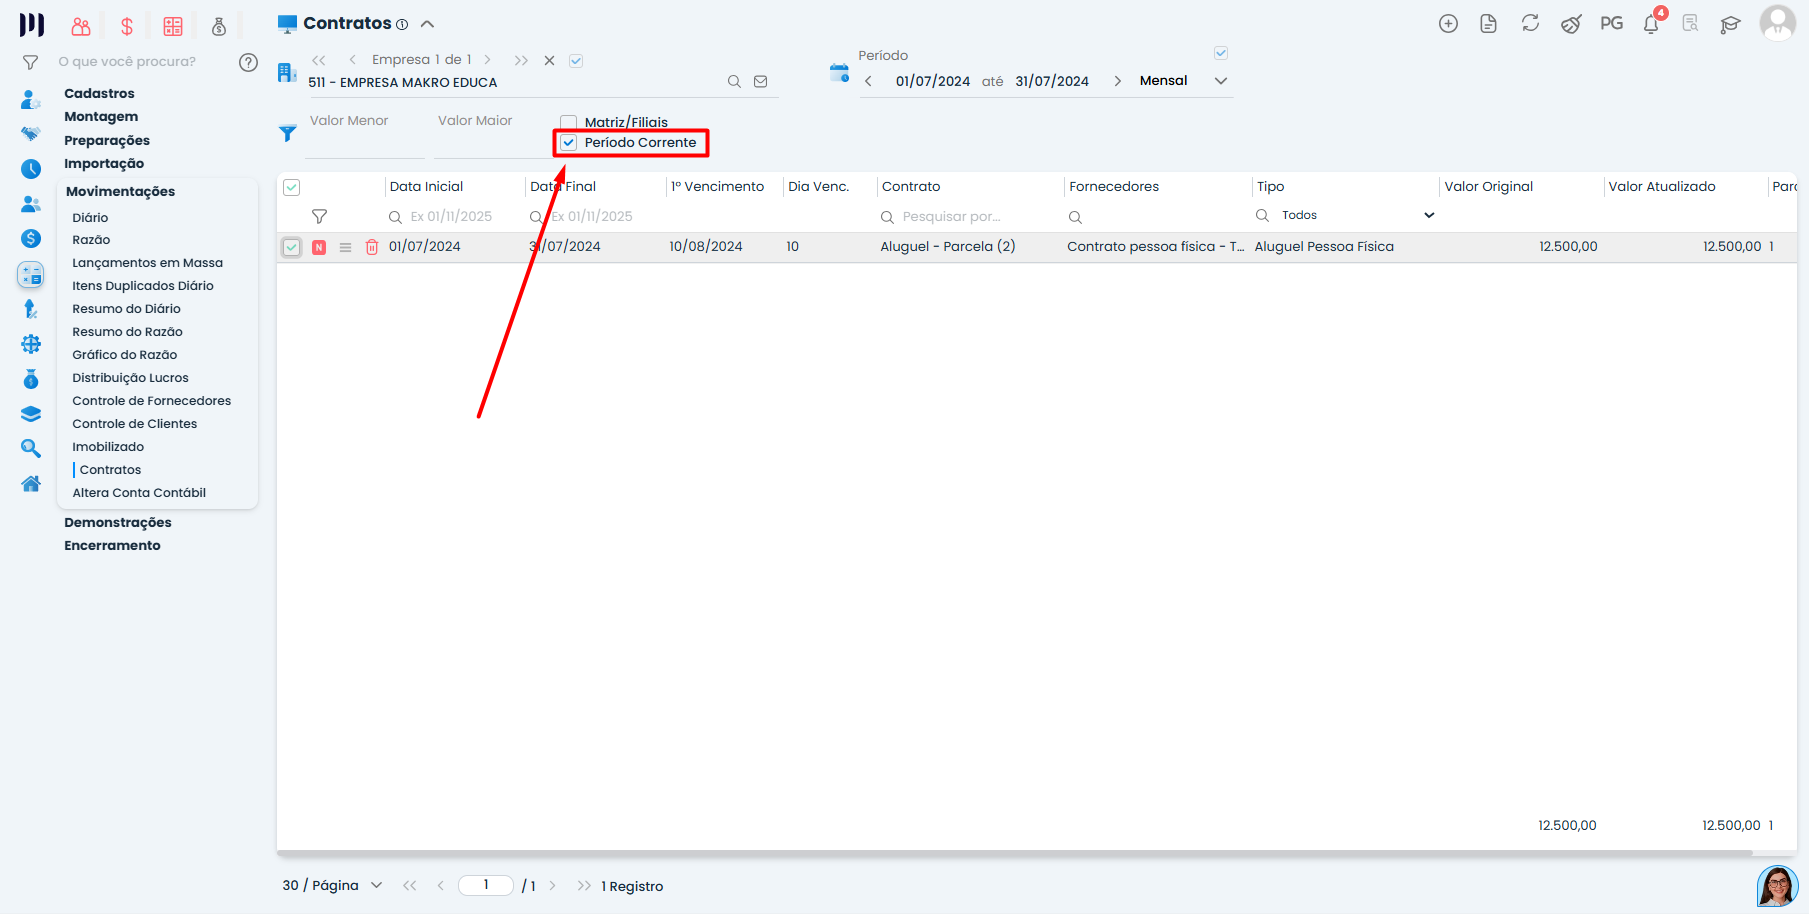Open the graduation cap learning icon
The height and width of the screenshot is (914, 1809).
(1731, 24)
